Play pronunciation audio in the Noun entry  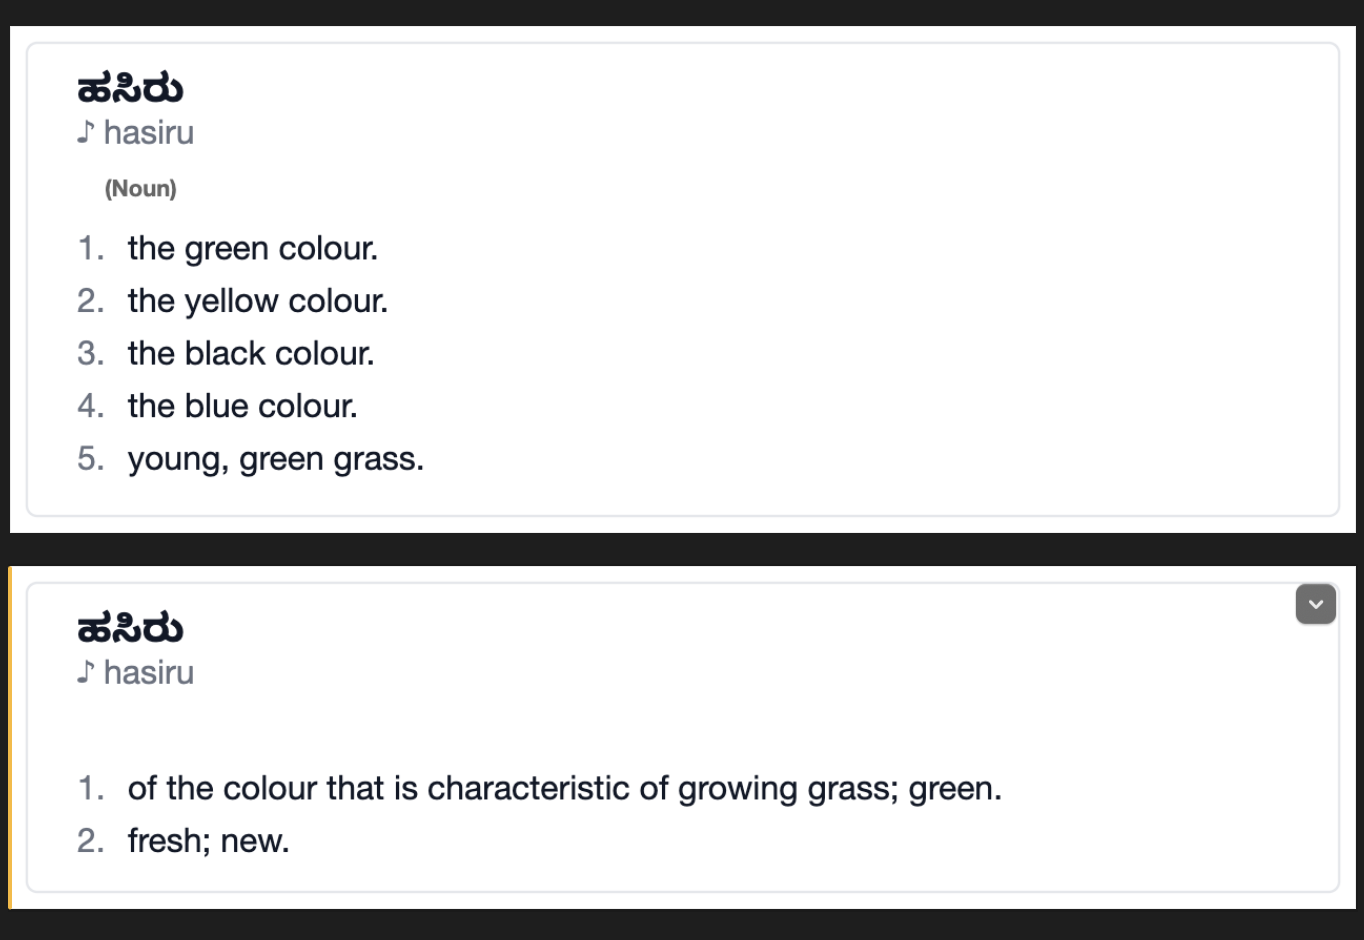click(86, 132)
